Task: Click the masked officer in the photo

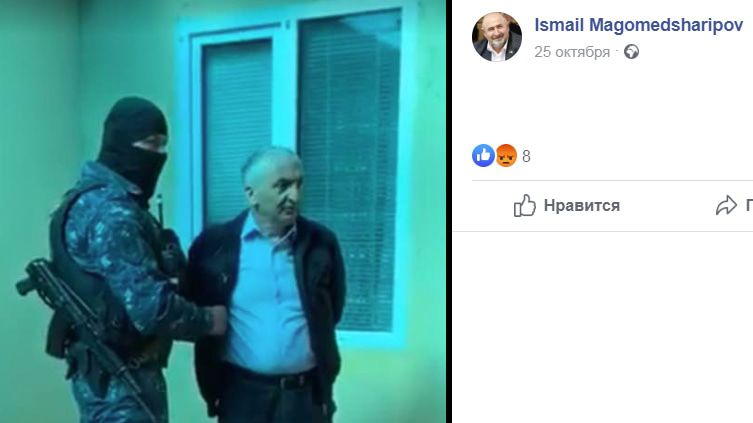Action: tap(115, 269)
